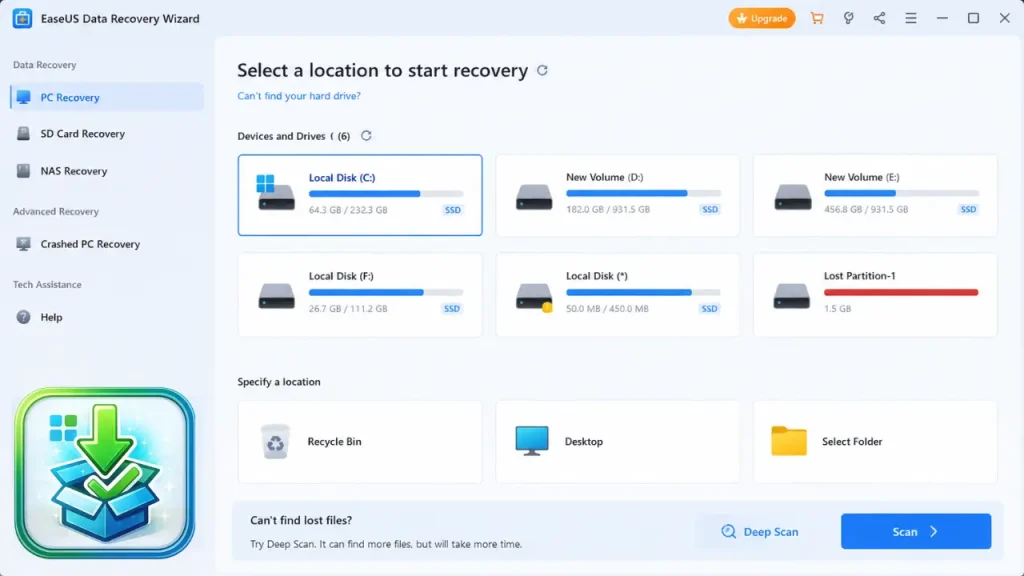Click "64.3 GB / 232.3 GB" text

348,210
